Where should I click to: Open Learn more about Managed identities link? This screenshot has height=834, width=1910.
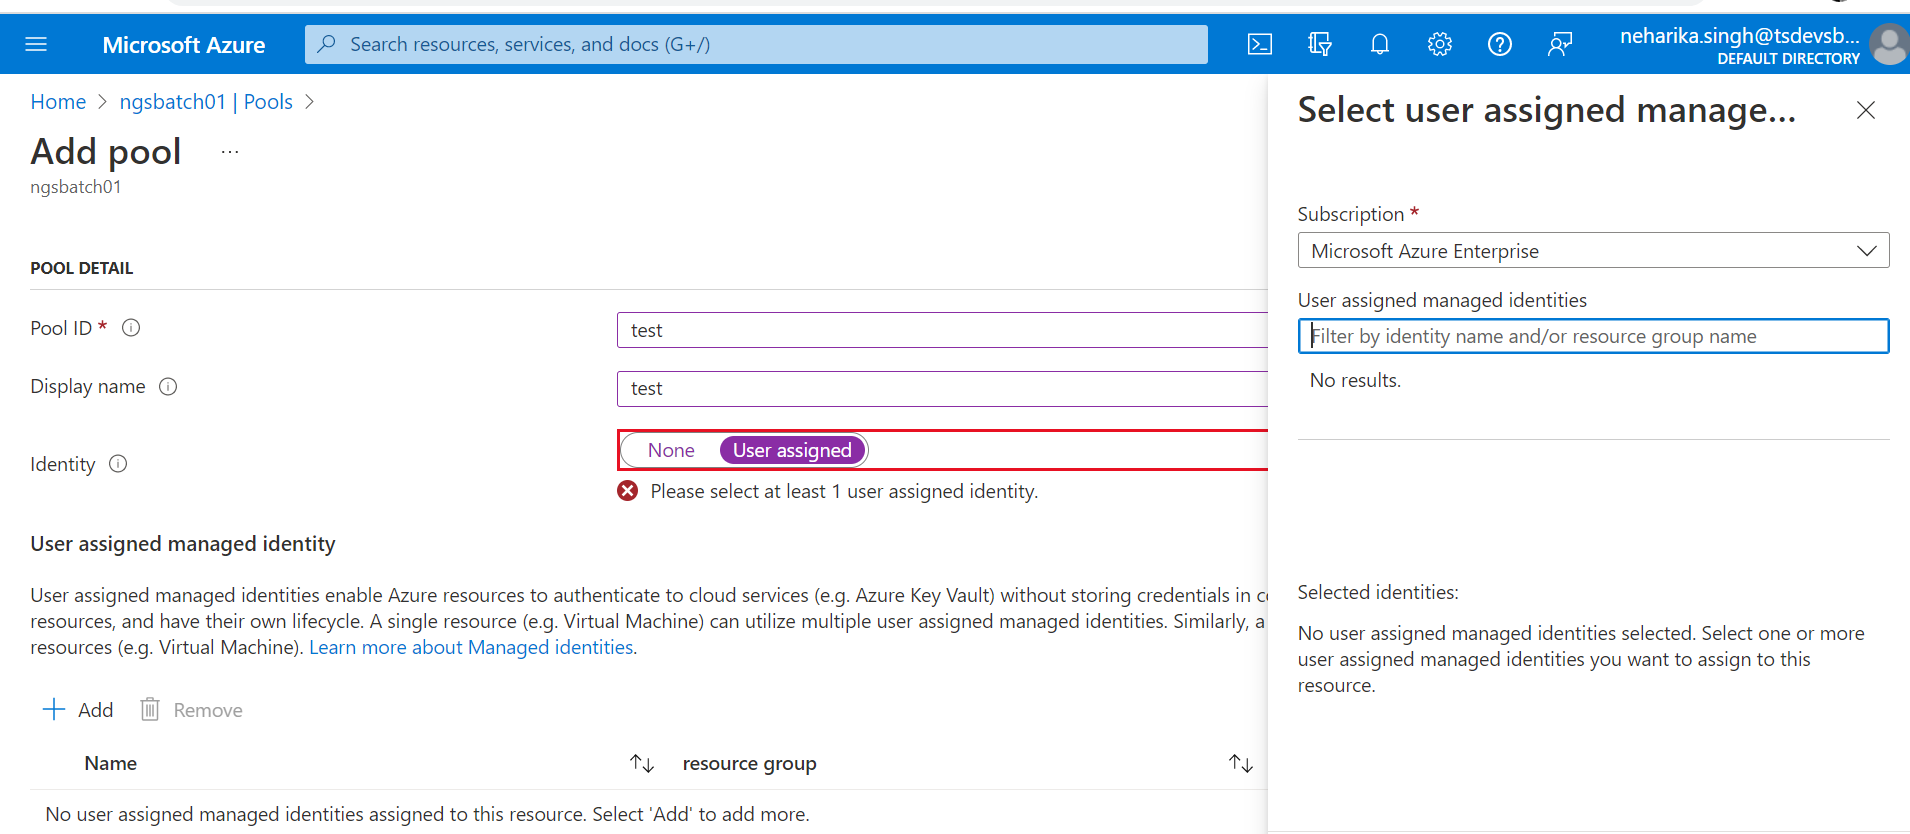click(471, 648)
